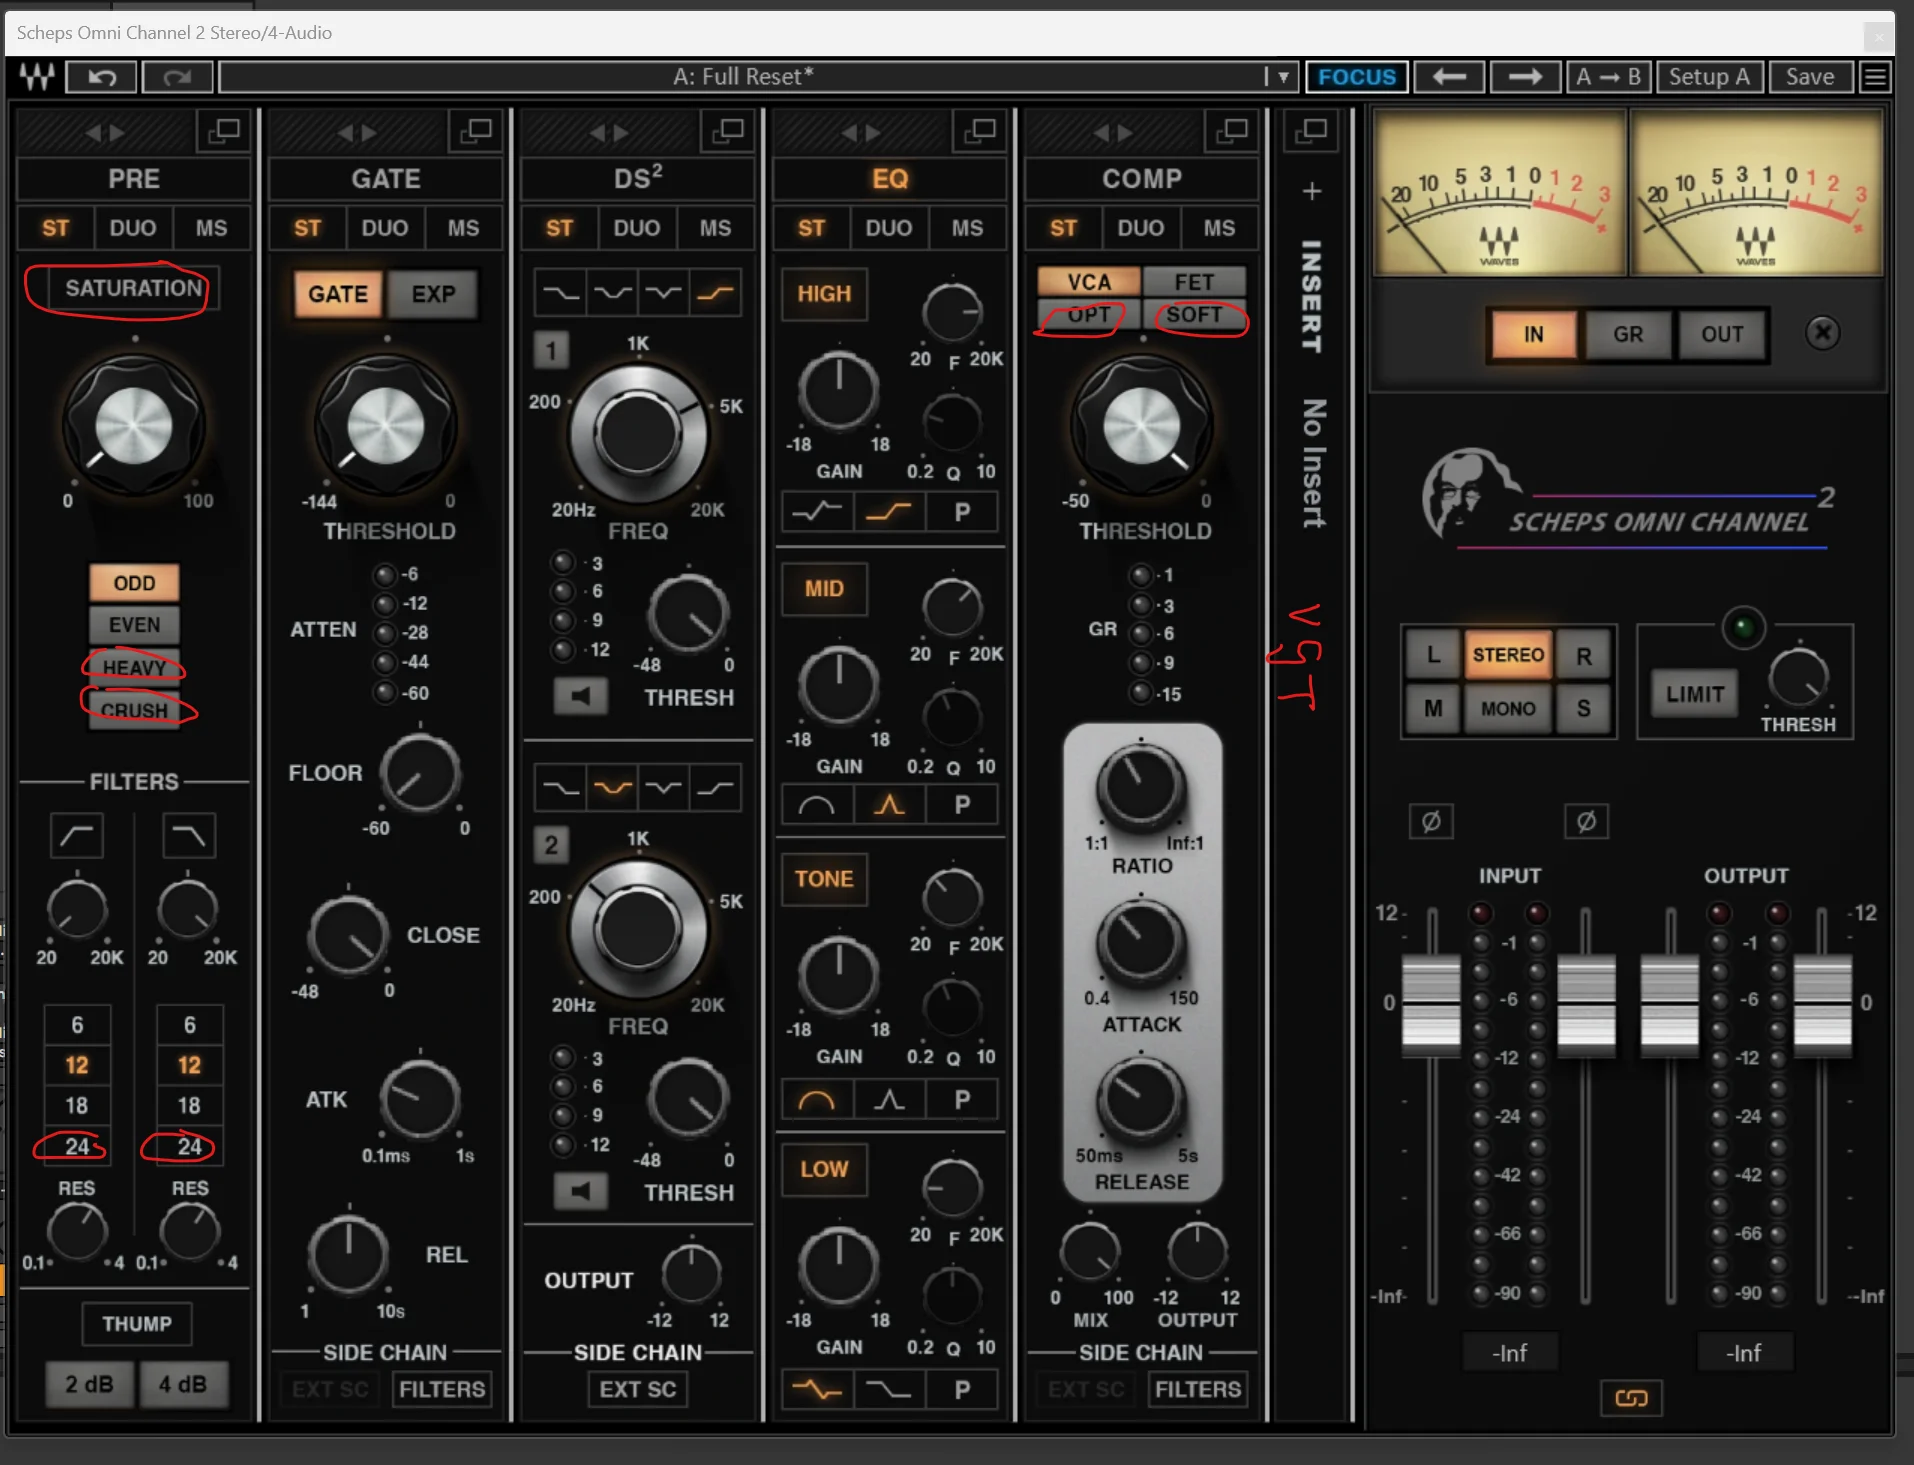Open the hamburger menu icon
The width and height of the screenshot is (1914, 1465).
(x=1875, y=77)
